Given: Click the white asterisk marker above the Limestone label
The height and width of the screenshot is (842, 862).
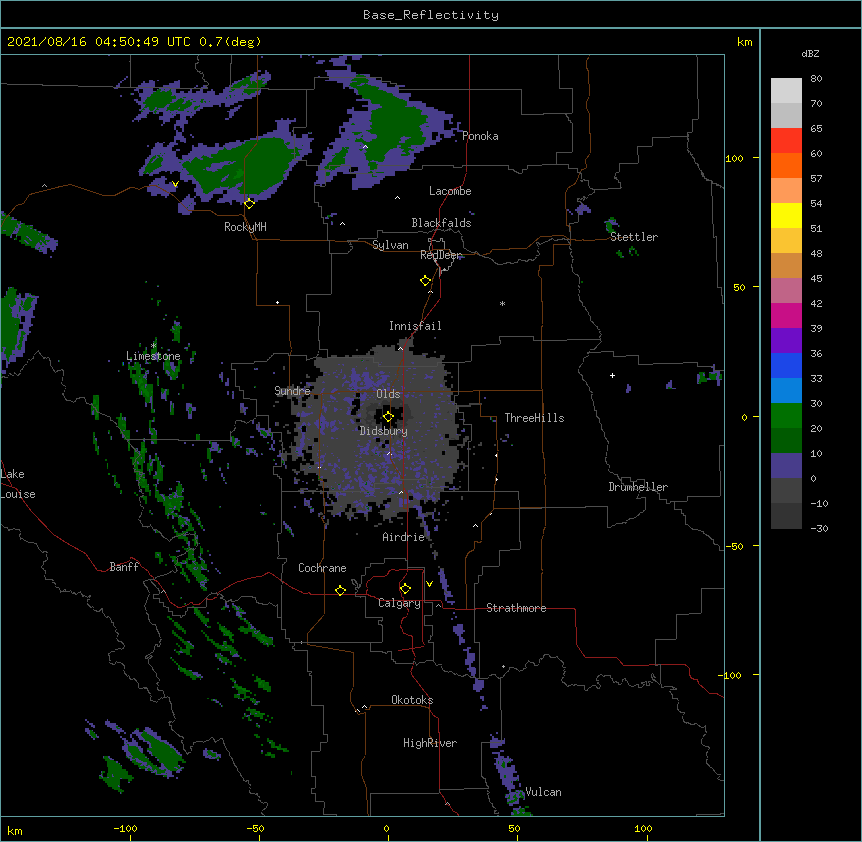Looking at the screenshot, I should click(153, 346).
